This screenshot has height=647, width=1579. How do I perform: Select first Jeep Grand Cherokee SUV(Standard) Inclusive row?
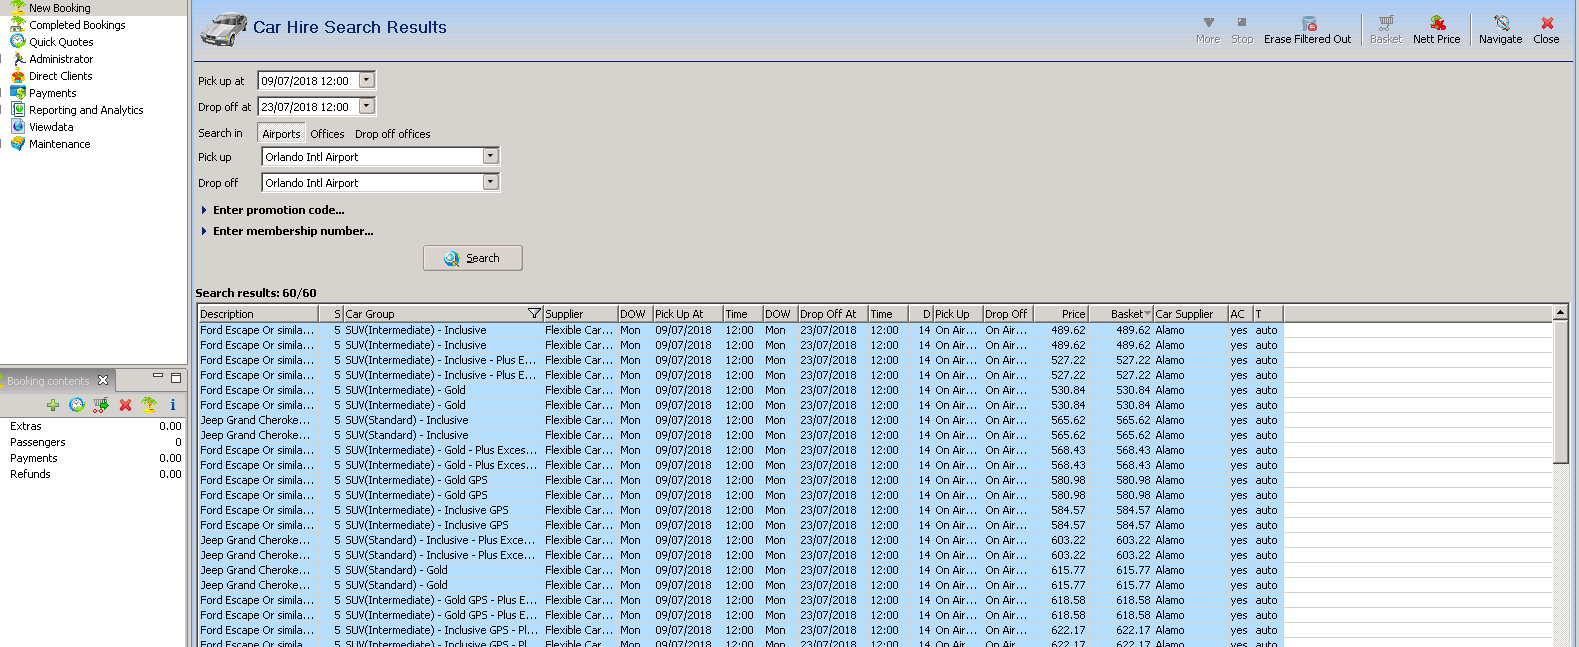click(x=740, y=420)
